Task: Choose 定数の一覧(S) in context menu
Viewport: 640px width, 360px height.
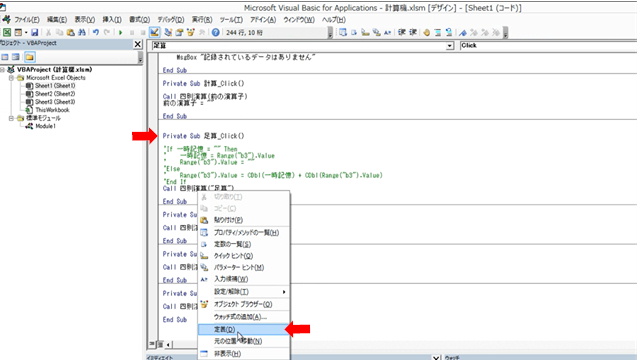Action: pos(244,244)
